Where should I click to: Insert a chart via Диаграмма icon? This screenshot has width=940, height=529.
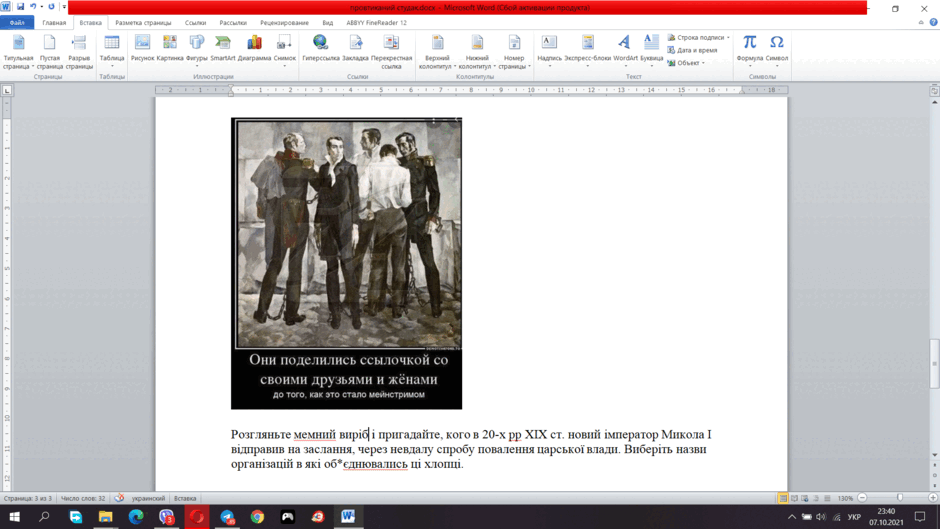[254, 49]
